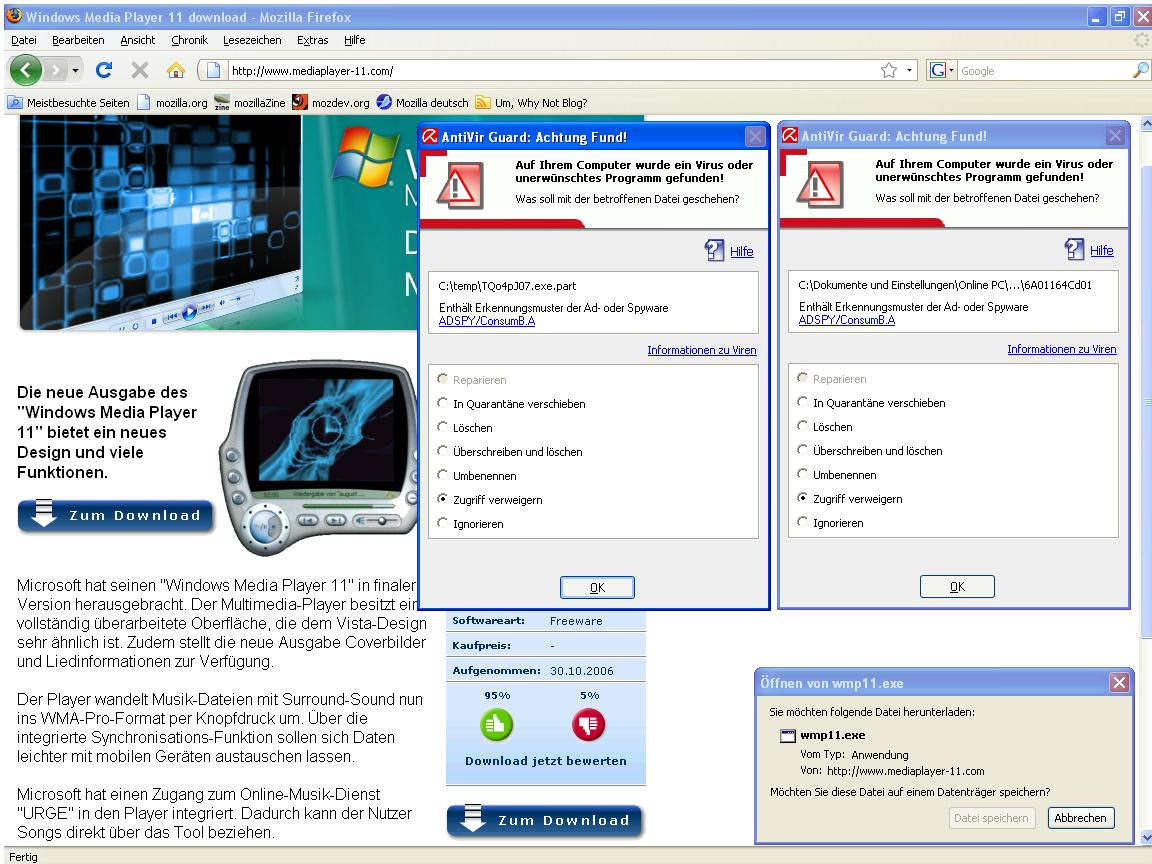Viewport: 1152px width, 864px height.
Task: Open the mozdev.org bookmark
Action: click(331, 103)
